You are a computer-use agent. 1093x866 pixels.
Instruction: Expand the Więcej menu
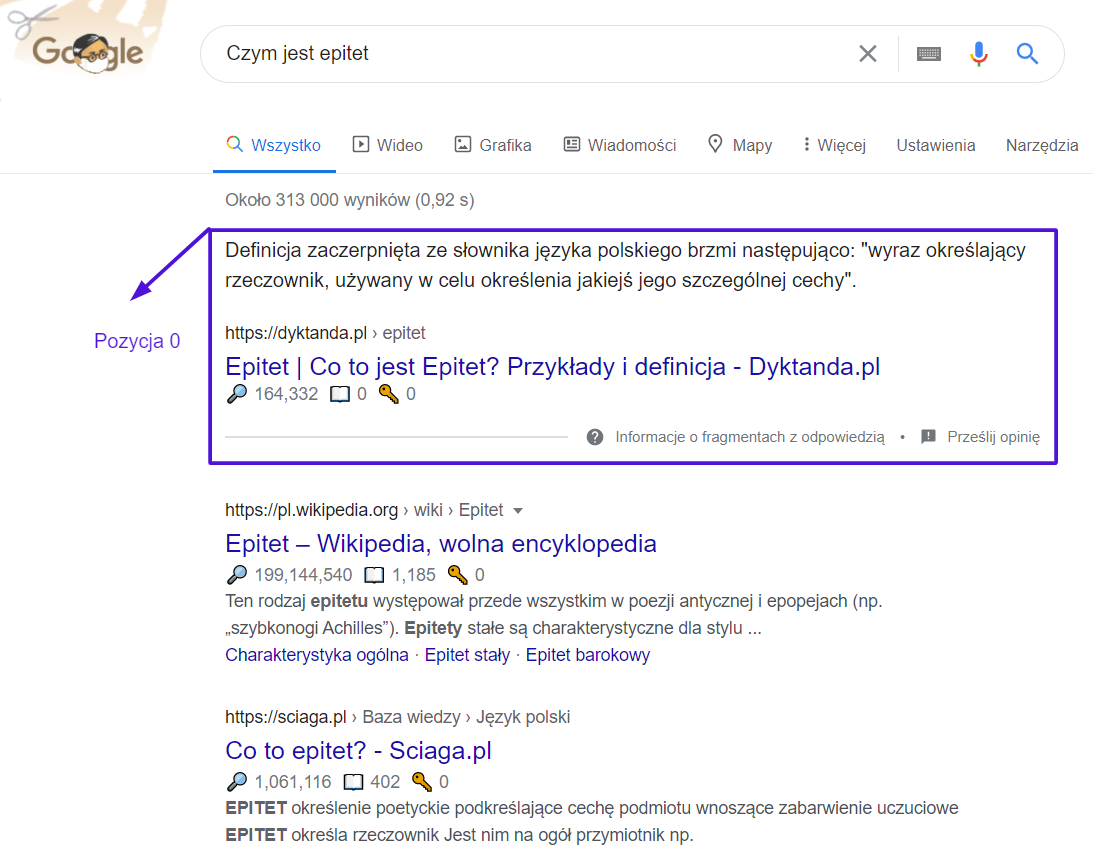pos(834,145)
